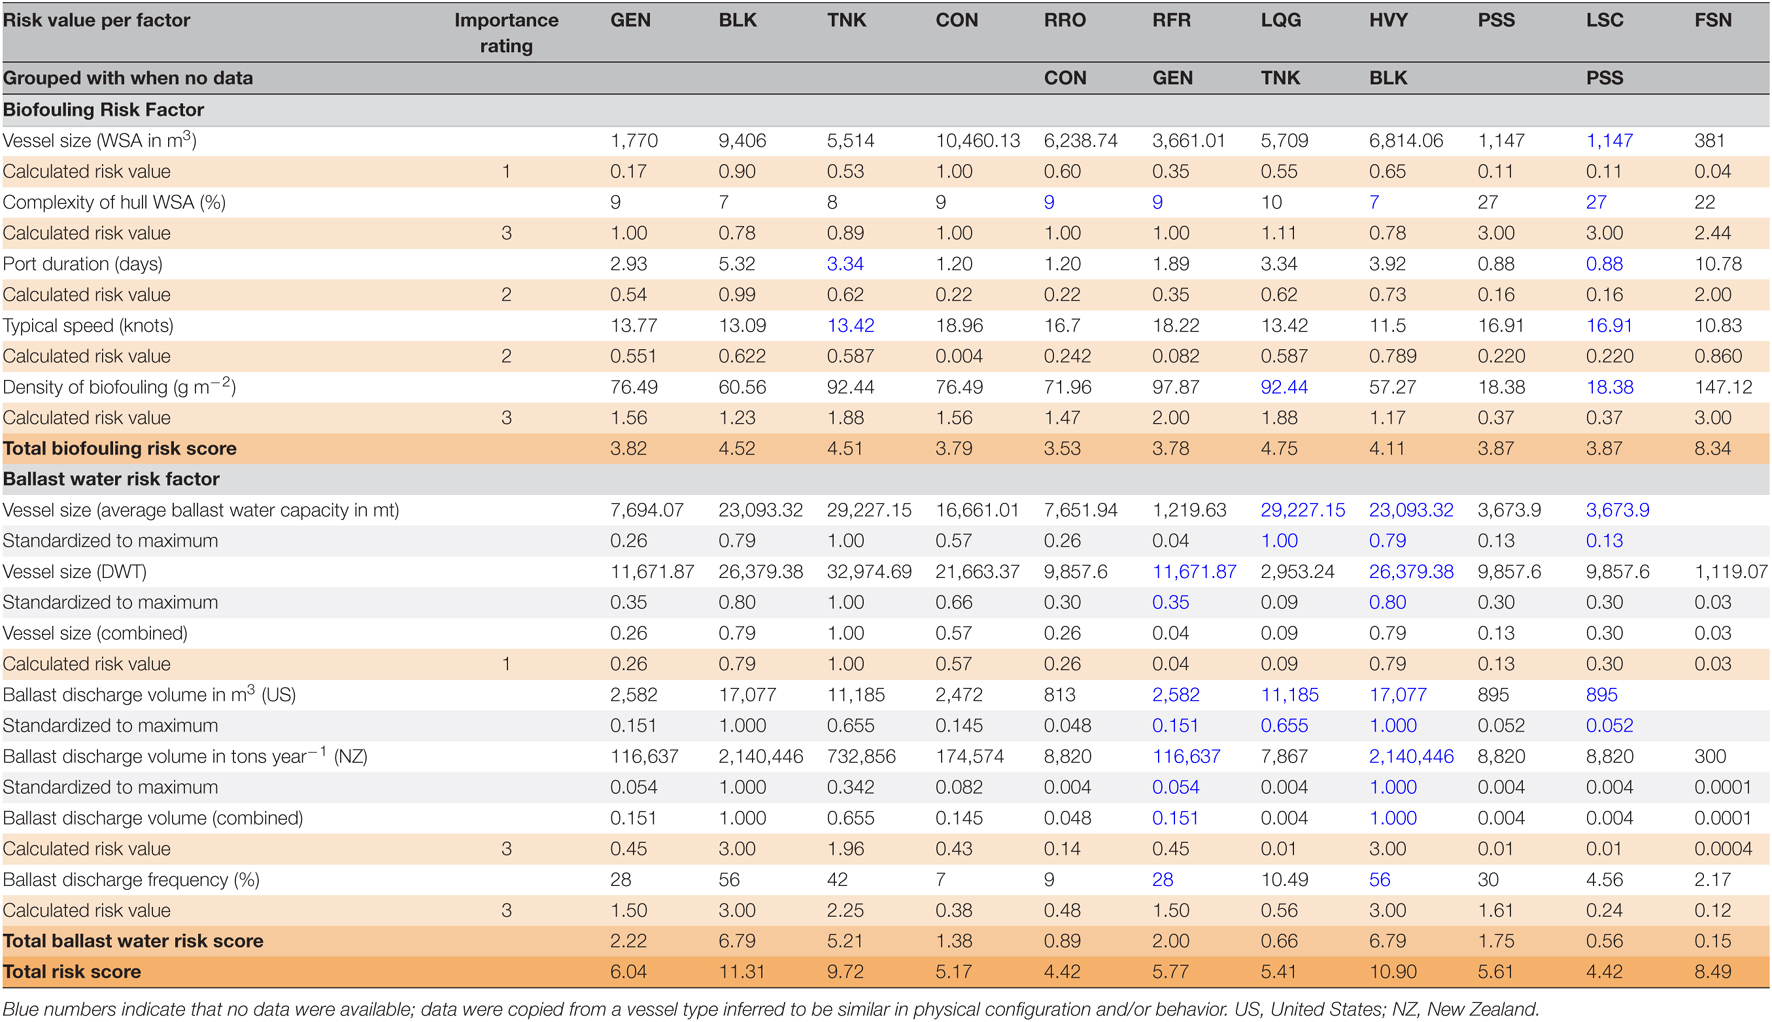Viewport: 1772px width, 1022px height.
Task: Click the HVY total risk score 10.90
Action: (1393, 972)
